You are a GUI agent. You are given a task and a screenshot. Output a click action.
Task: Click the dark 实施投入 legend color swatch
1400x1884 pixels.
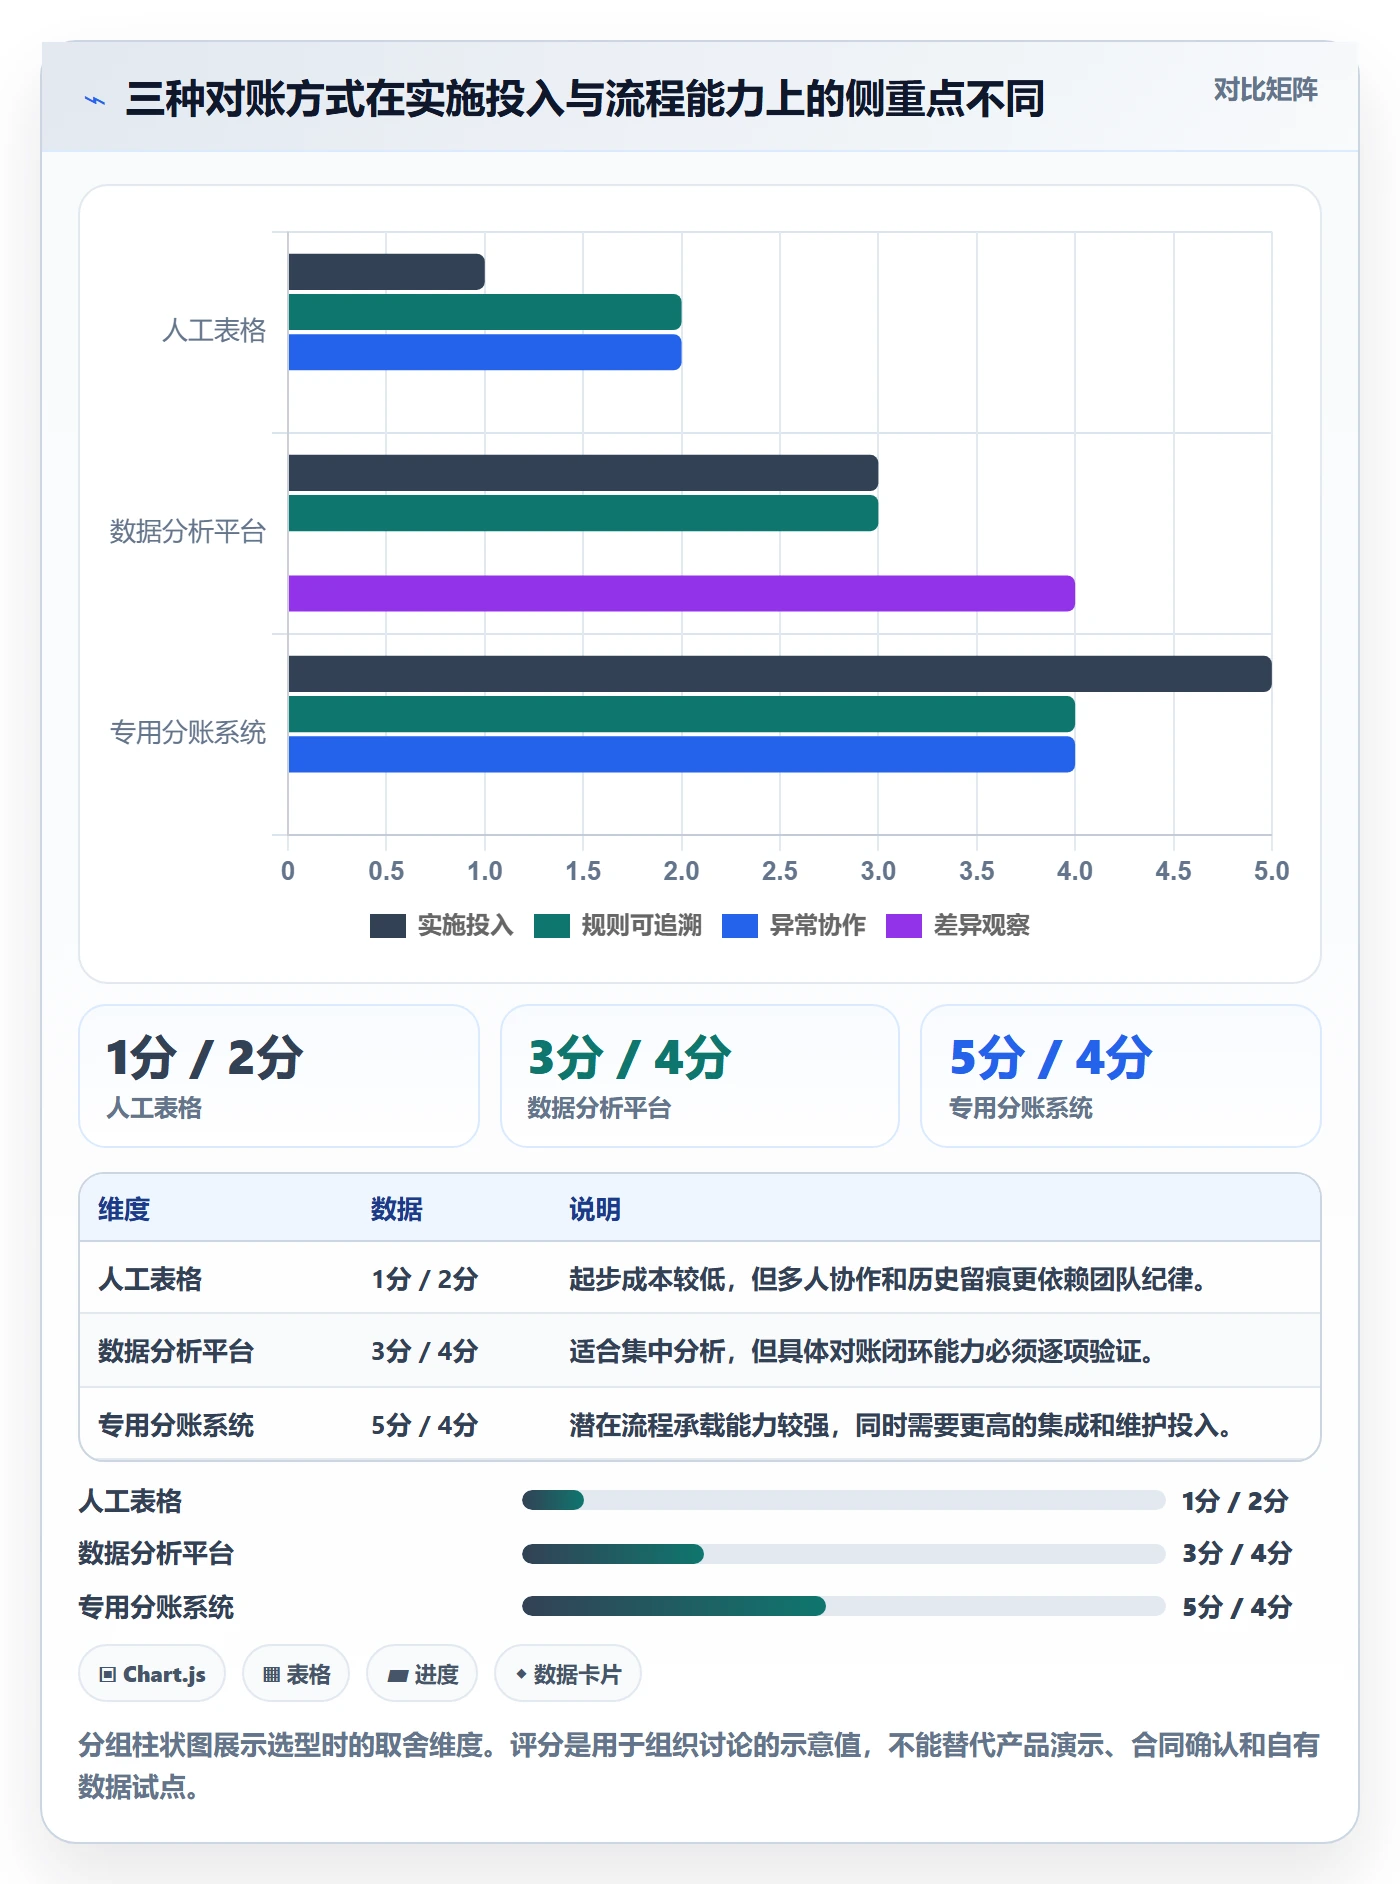coord(388,926)
